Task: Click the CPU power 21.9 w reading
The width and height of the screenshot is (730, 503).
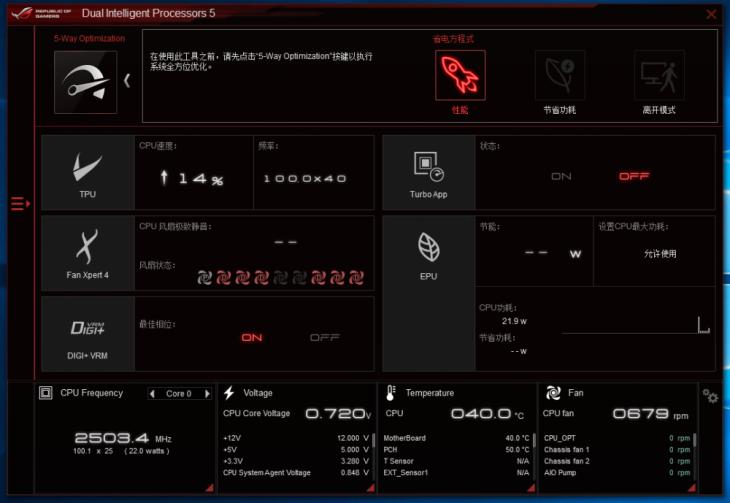Action: 514,321
